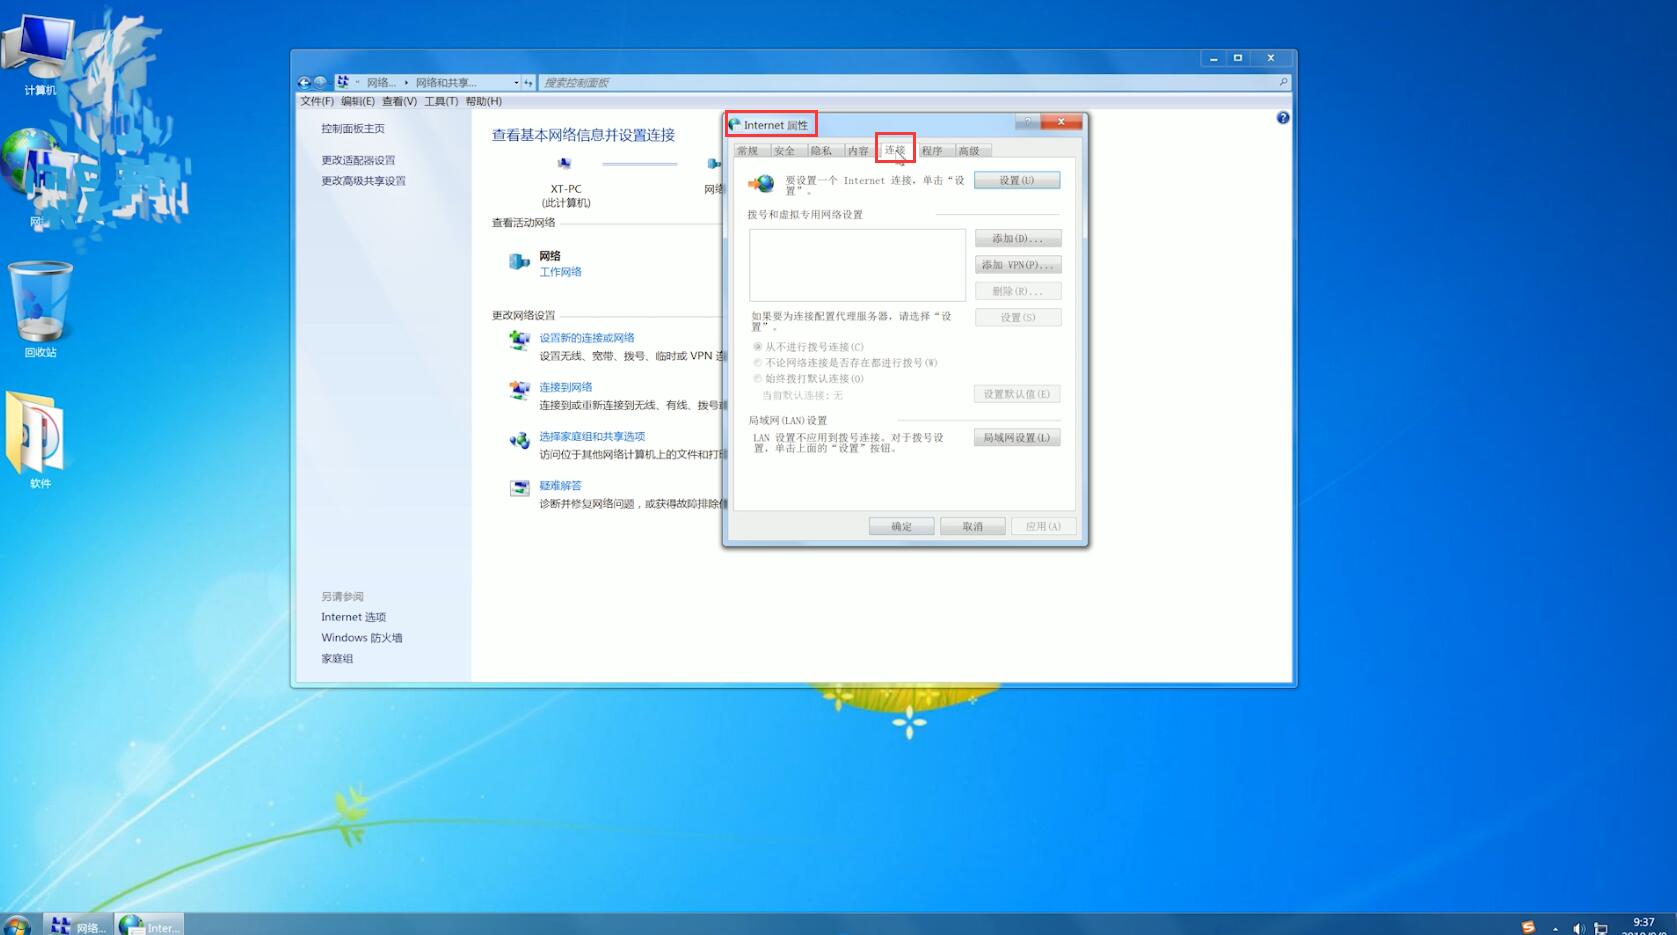The image size is (1677, 935).
Task: Click the Internet properties taskbar button
Action: pos(150,925)
